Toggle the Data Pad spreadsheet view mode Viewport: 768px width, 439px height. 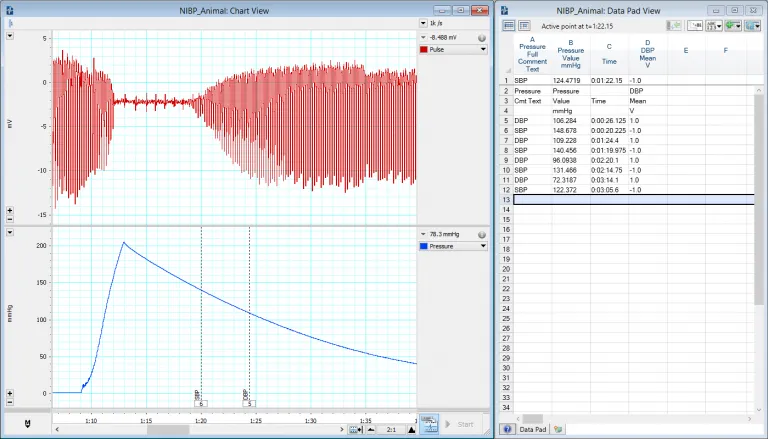click(508, 25)
